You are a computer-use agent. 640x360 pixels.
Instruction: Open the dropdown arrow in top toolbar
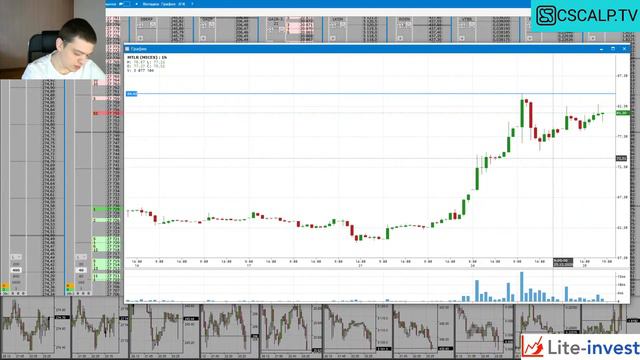pyautogui.click(x=136, y=4)
